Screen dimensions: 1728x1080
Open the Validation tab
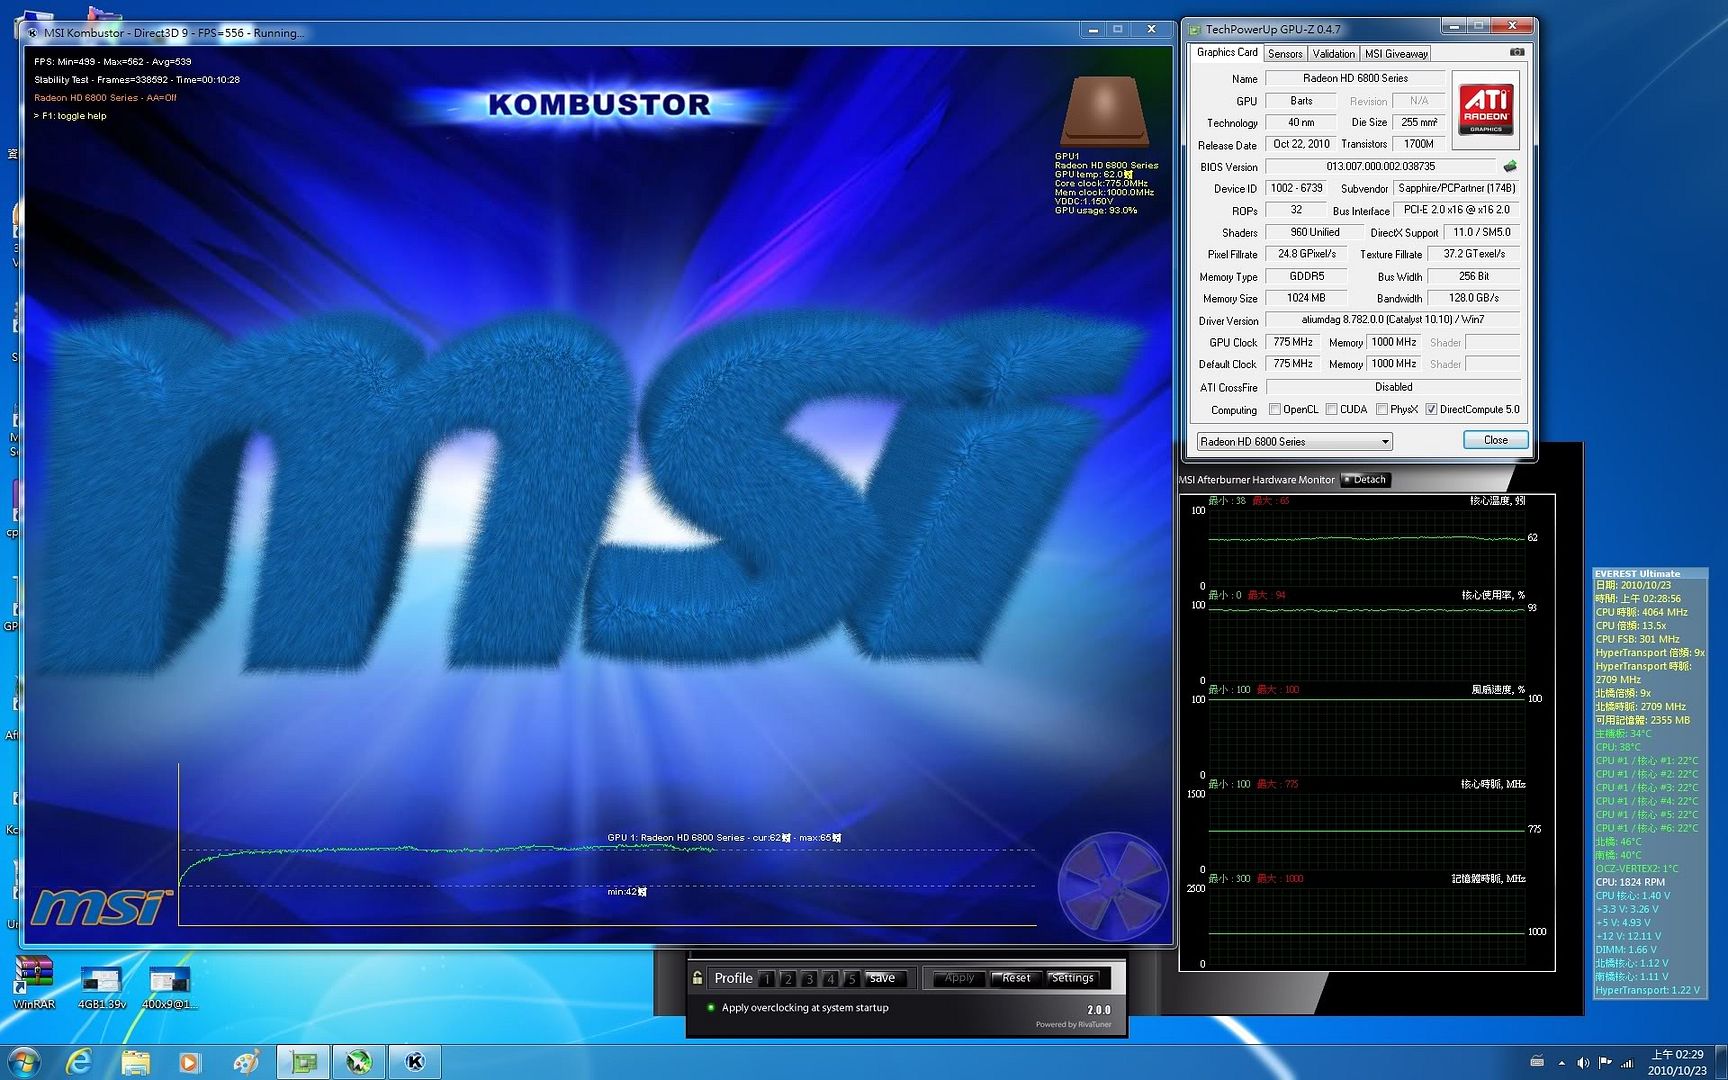[x=1333, y=54]
